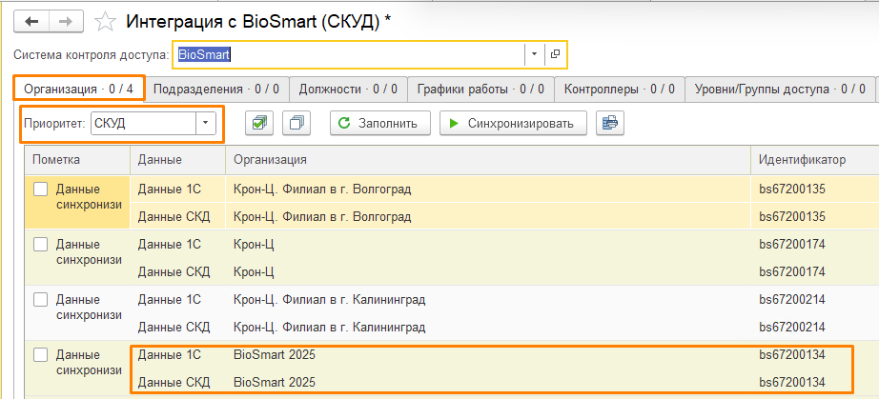This screenshot has width=879, height=399.
Task: Select the Контроллеры tab
Action: (x=619, y=89)
